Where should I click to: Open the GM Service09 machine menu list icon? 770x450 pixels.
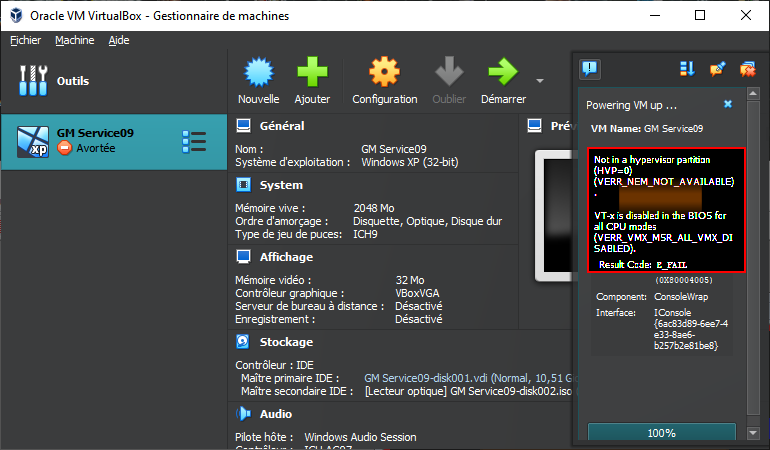[x=194, y=141]
